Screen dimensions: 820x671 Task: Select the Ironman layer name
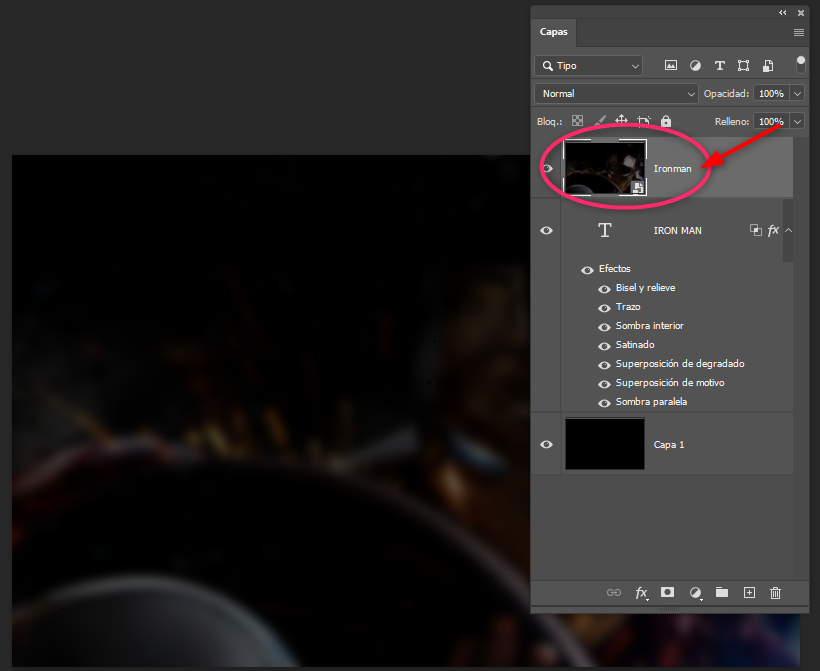672,168
